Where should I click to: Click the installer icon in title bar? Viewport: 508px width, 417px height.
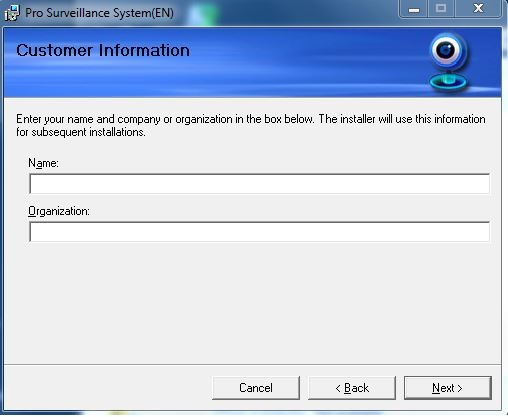click(x=12, y=13)
